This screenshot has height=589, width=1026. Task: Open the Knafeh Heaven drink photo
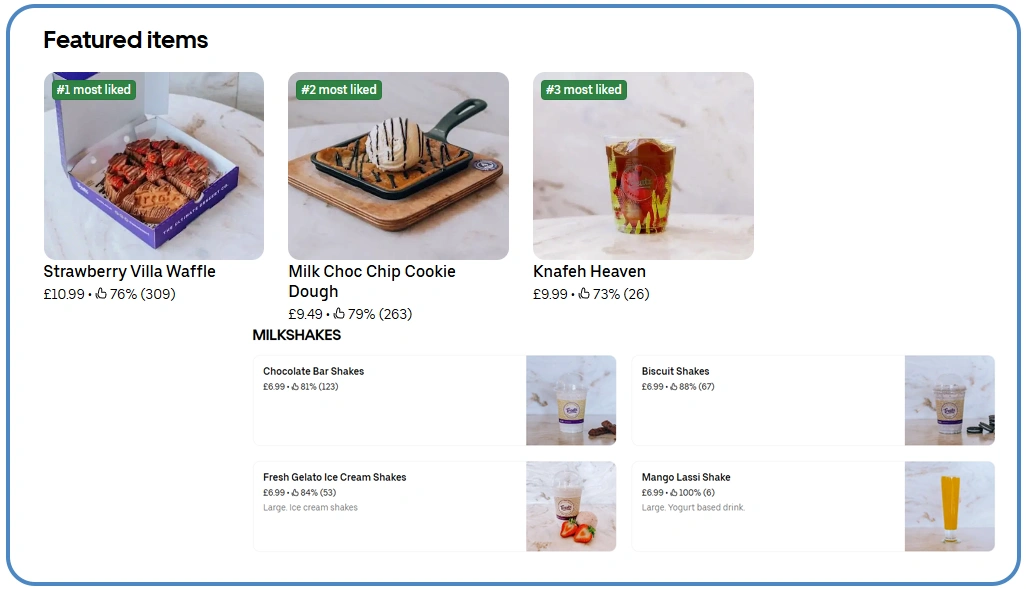point(643,166)
